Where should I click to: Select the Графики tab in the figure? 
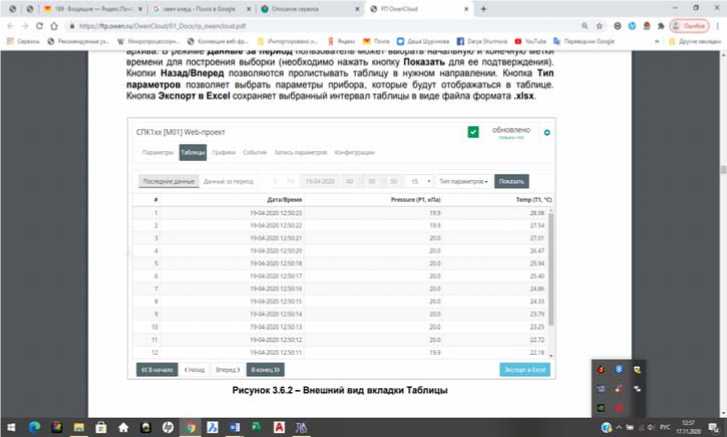pyautogui.click(x=224, y=152)
